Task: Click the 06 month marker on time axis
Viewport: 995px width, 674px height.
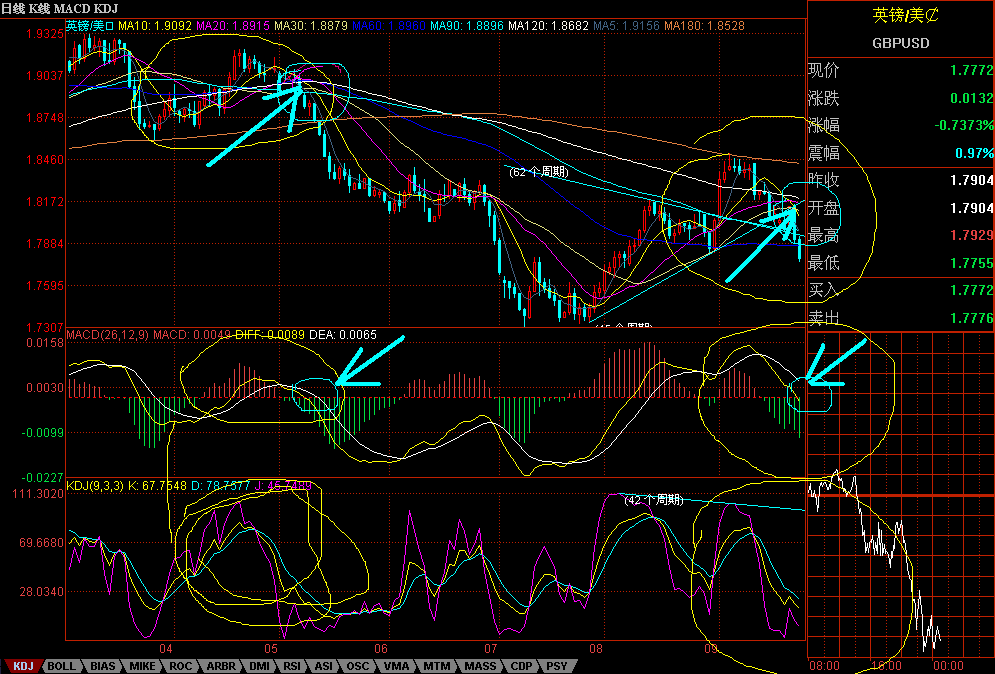Action: [381, 649]
